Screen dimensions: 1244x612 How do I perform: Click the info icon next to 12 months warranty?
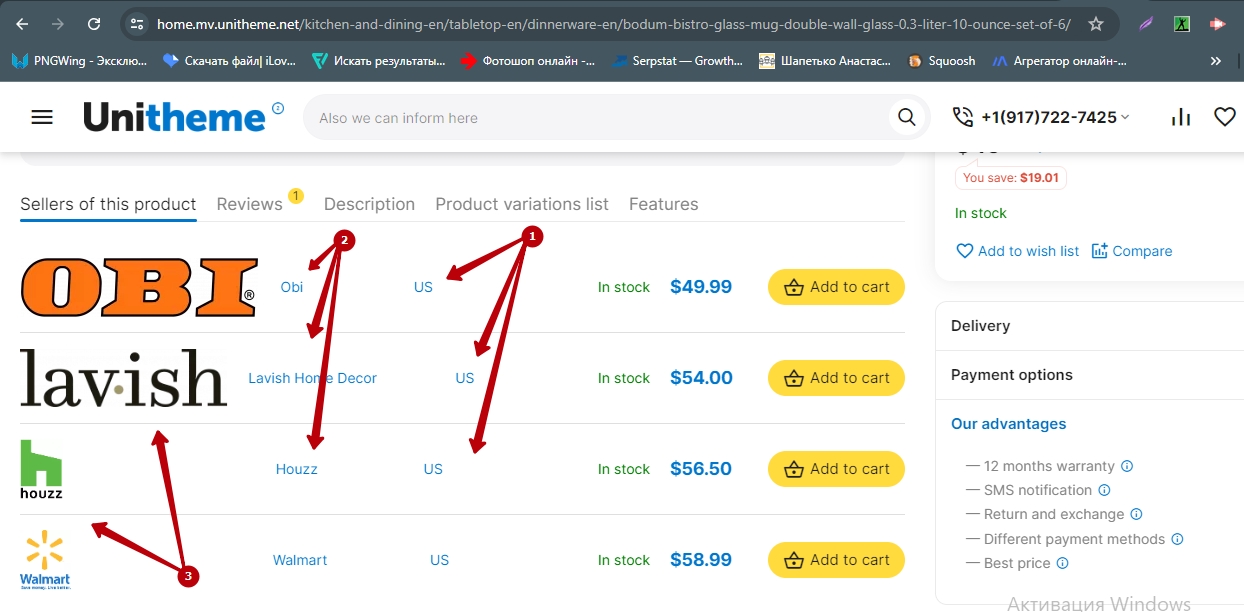1127,466
